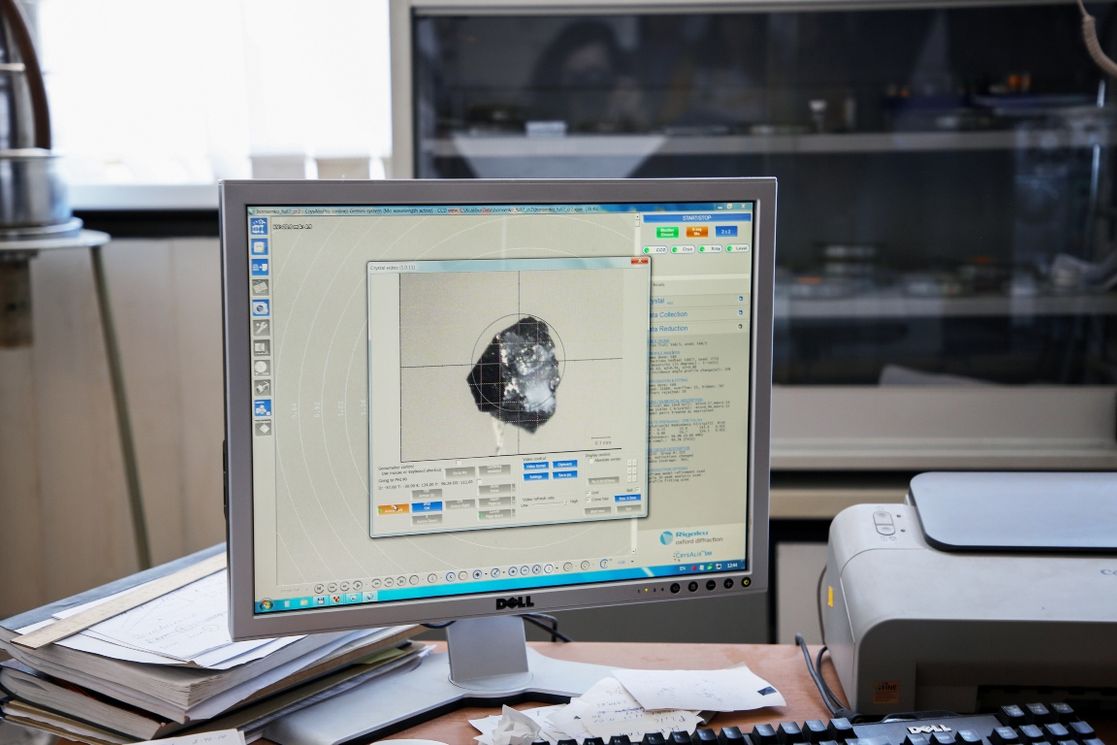Open the question-mark help icon in bottom toolbar
1117x745 pixels.
click(x=603, y=563)
